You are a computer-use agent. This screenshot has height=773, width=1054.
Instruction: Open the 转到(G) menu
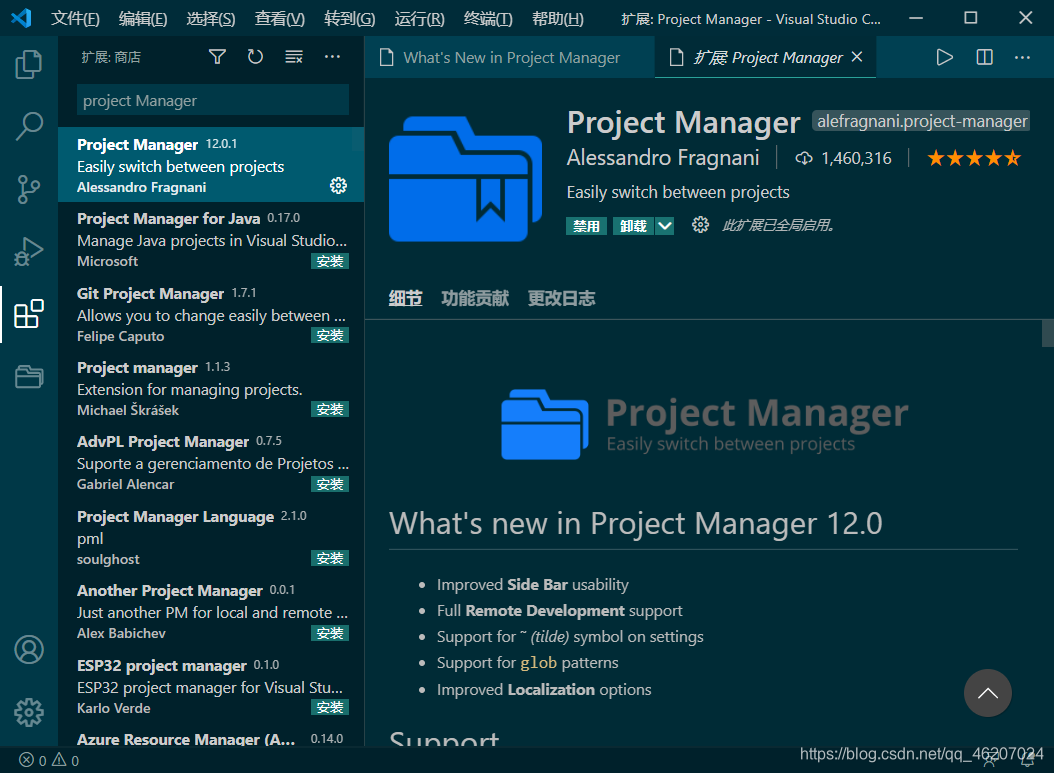click(350, 19)
